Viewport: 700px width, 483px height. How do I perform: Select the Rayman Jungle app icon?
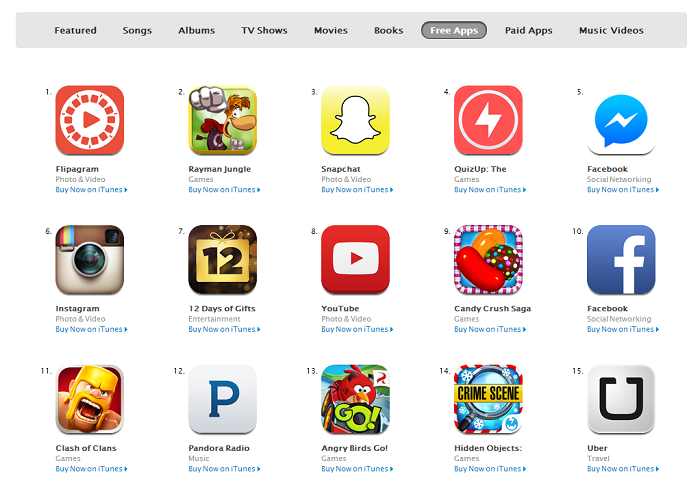pos(222,120)
